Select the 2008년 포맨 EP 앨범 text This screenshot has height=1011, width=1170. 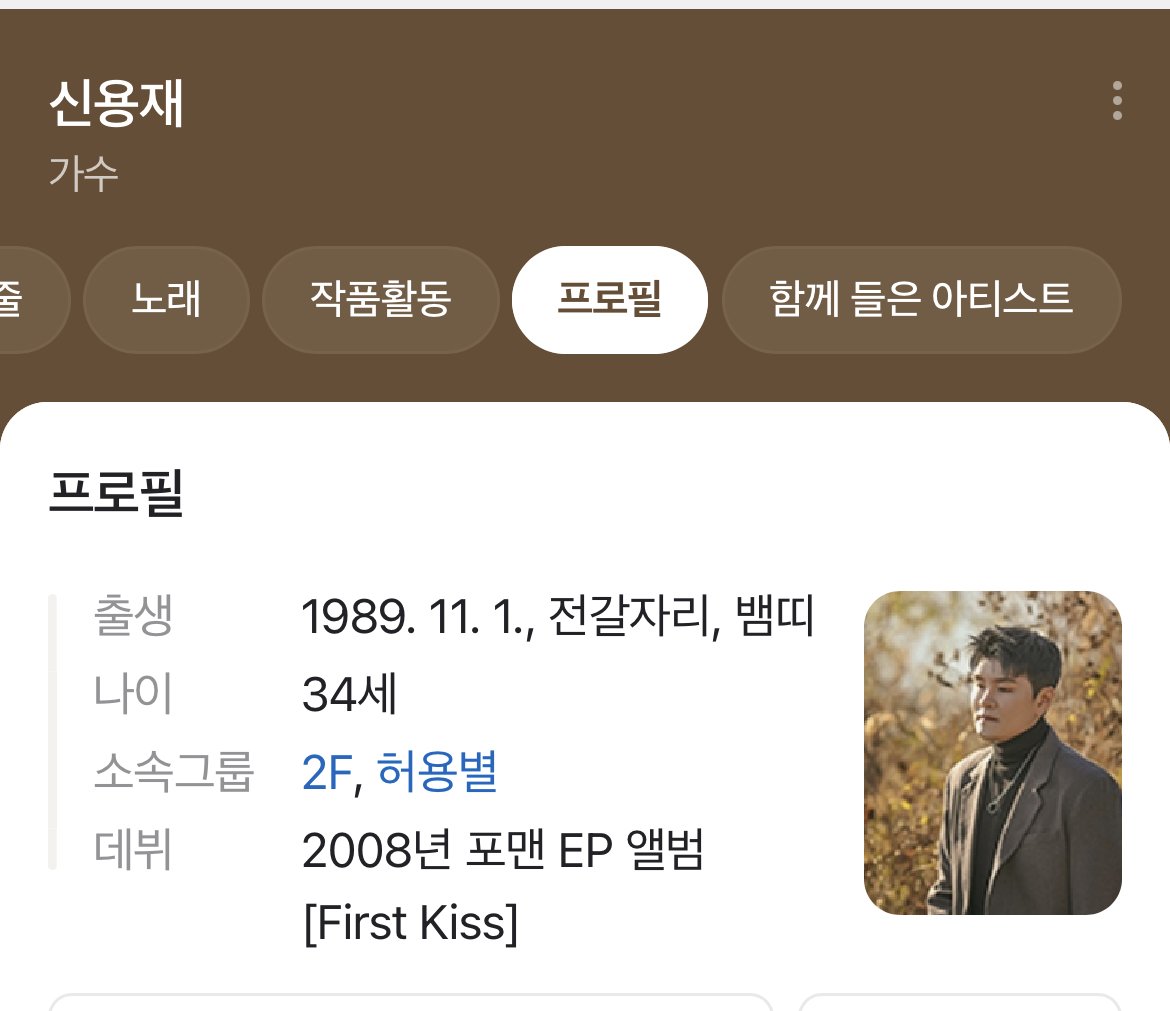pos(503,851)
